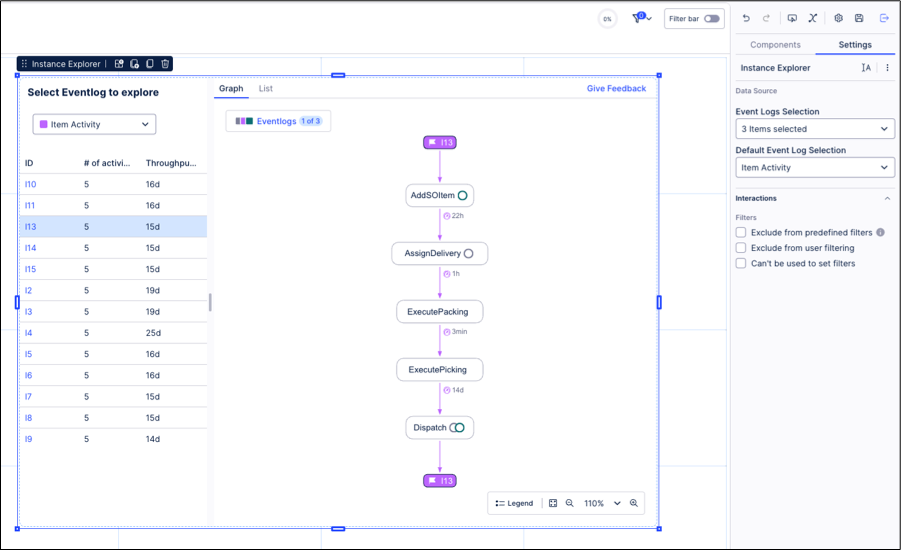Check Exclude from predefined filters

point(741,232)
